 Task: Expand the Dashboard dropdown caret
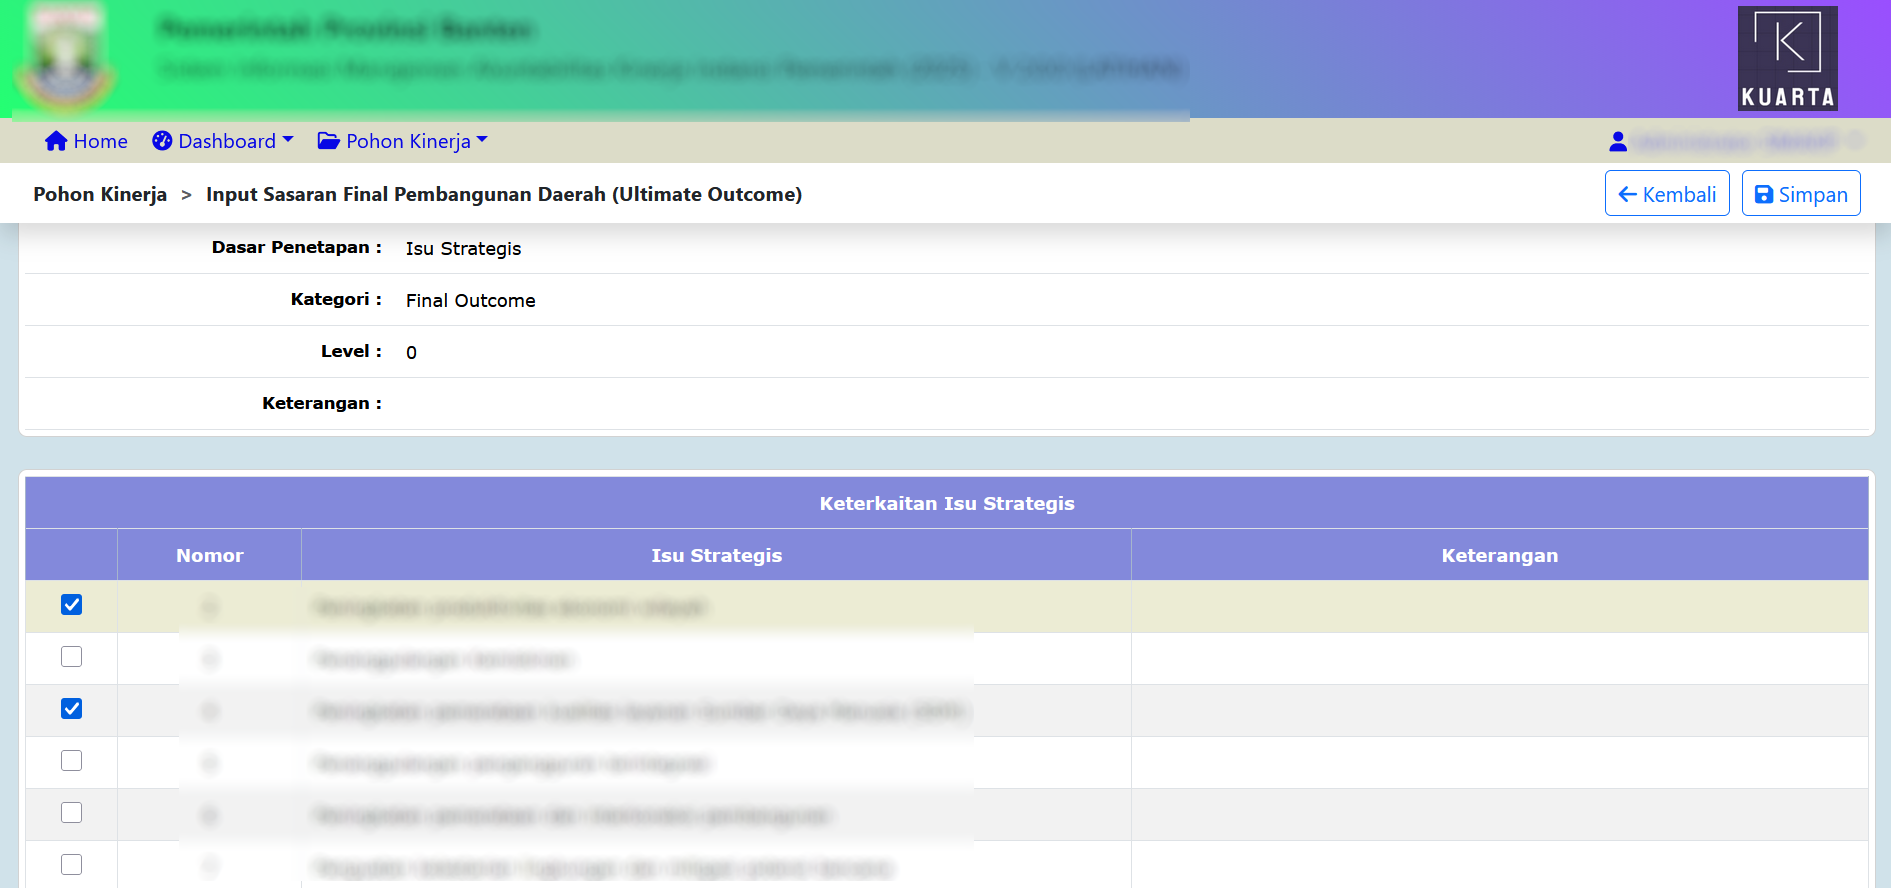tap(288, 140)
